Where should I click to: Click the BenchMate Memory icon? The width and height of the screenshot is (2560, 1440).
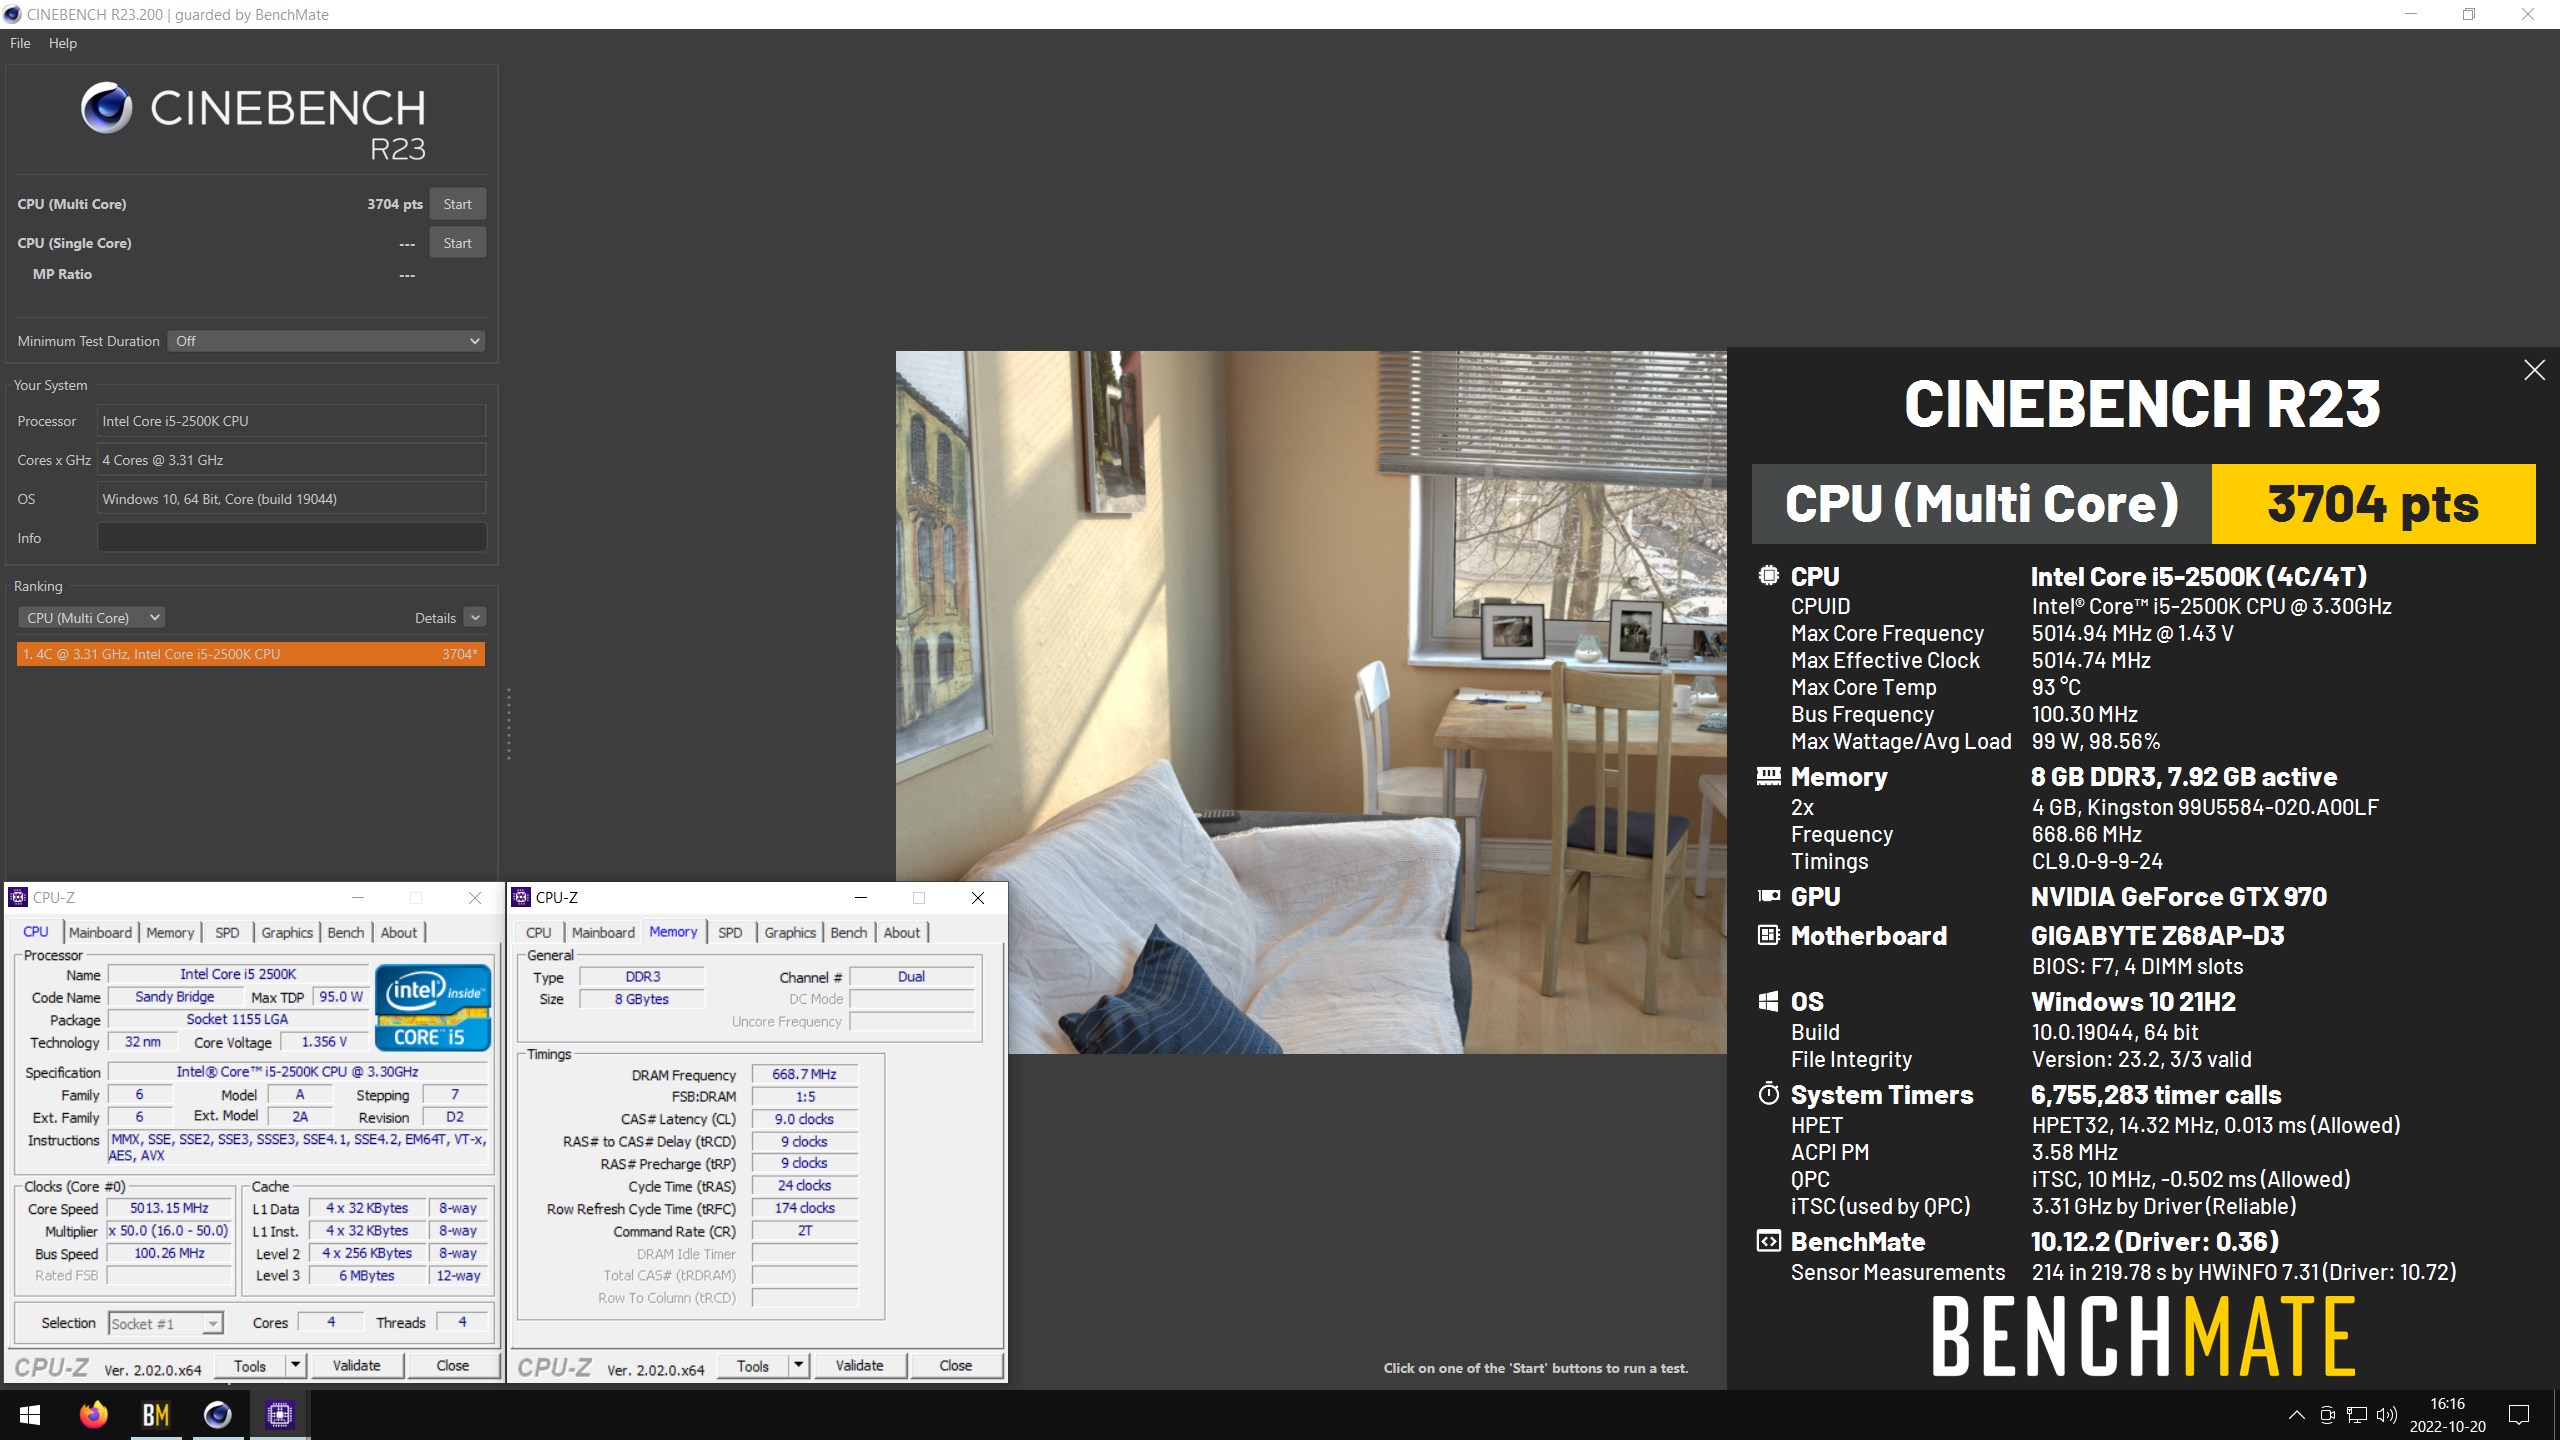pyautogui.click(x=1768, y=776)
